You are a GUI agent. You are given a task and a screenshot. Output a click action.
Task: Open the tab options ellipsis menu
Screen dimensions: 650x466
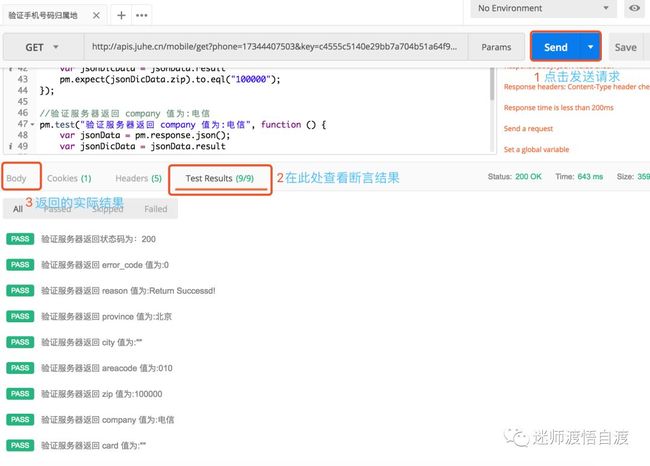pyautogui.click(x=142, y=15)
